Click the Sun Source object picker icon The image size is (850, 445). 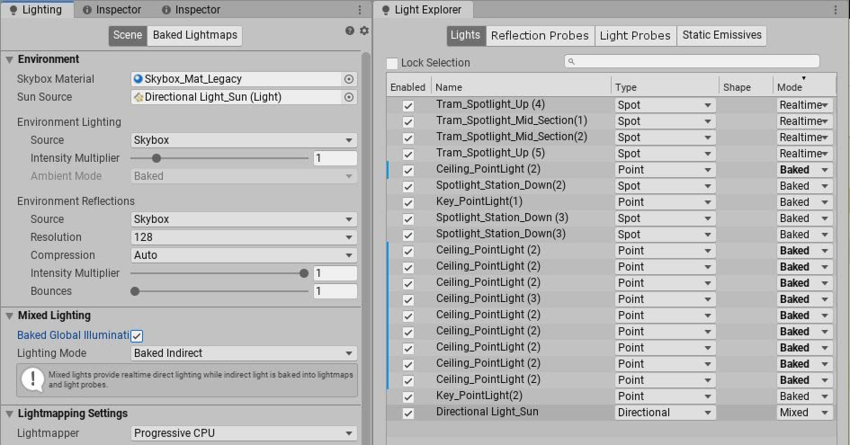[x=349, y=98]
